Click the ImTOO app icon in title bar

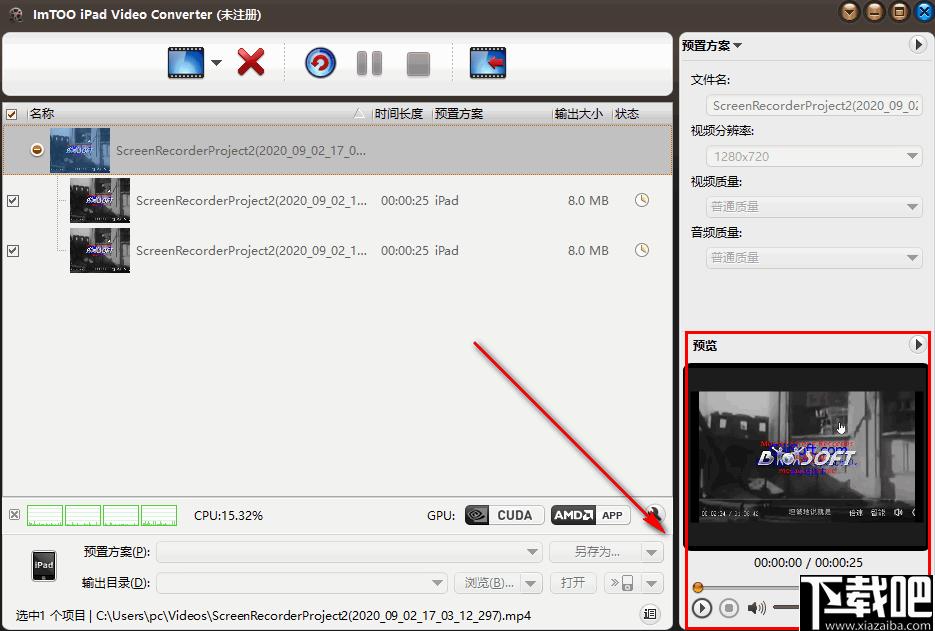coord(16,14)
